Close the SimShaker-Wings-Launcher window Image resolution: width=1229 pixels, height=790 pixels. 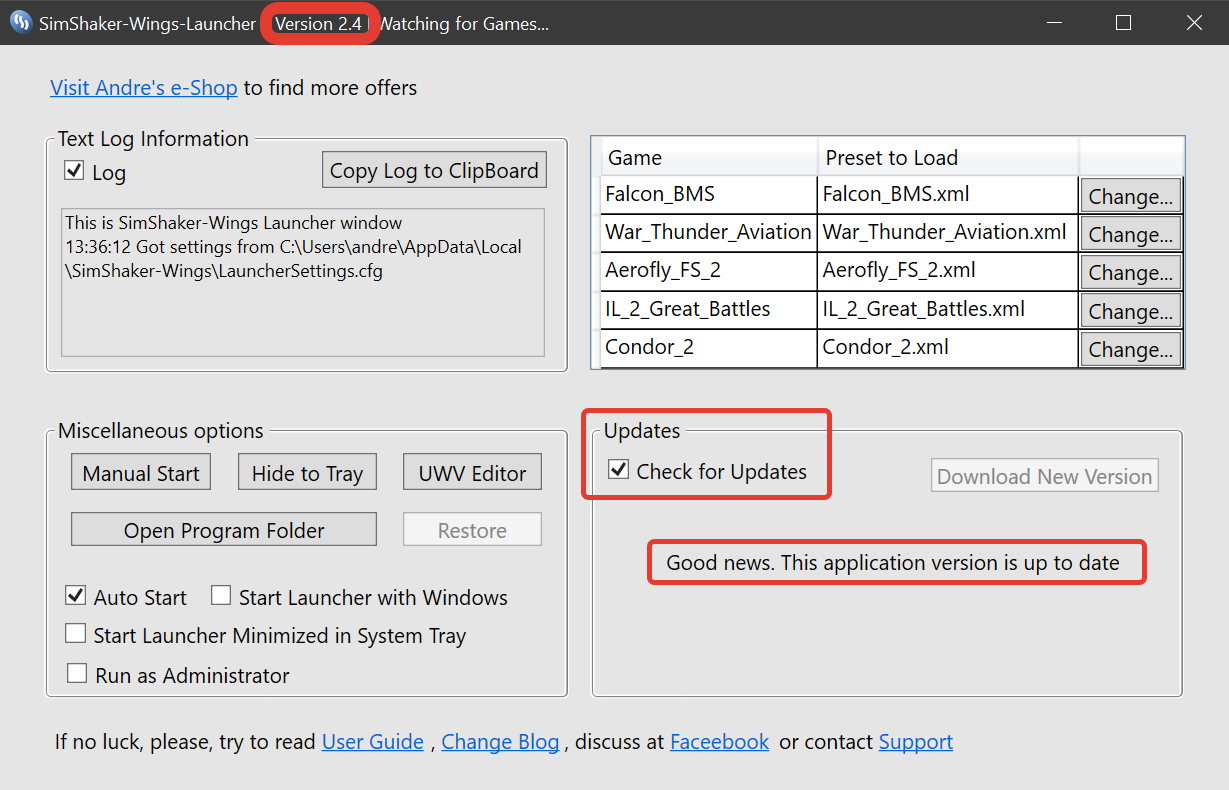coord(1193,23)
